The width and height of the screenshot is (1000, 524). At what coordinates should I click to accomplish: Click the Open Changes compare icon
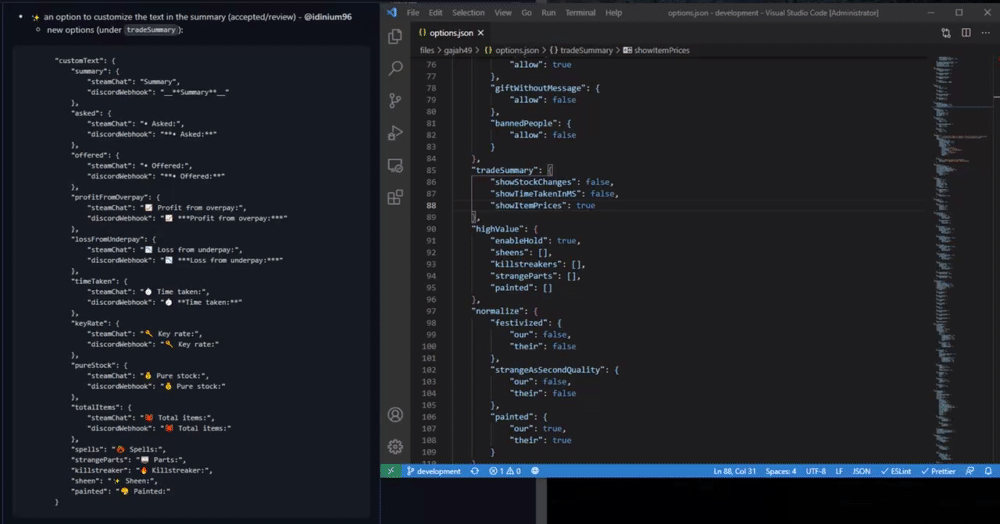pyautogui.click(x=946, y=33)
